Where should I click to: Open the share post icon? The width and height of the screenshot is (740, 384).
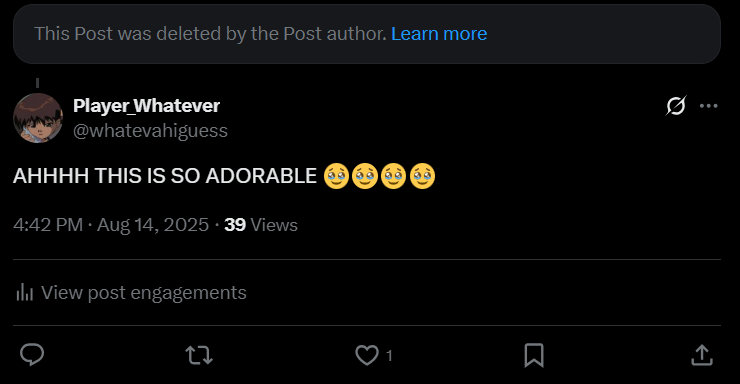pyautogui.click(x=702, y=355)
